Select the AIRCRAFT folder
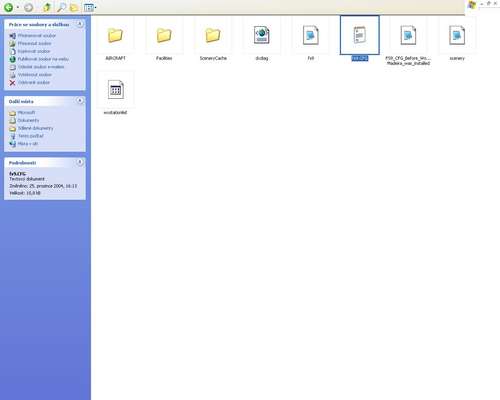 115,39
